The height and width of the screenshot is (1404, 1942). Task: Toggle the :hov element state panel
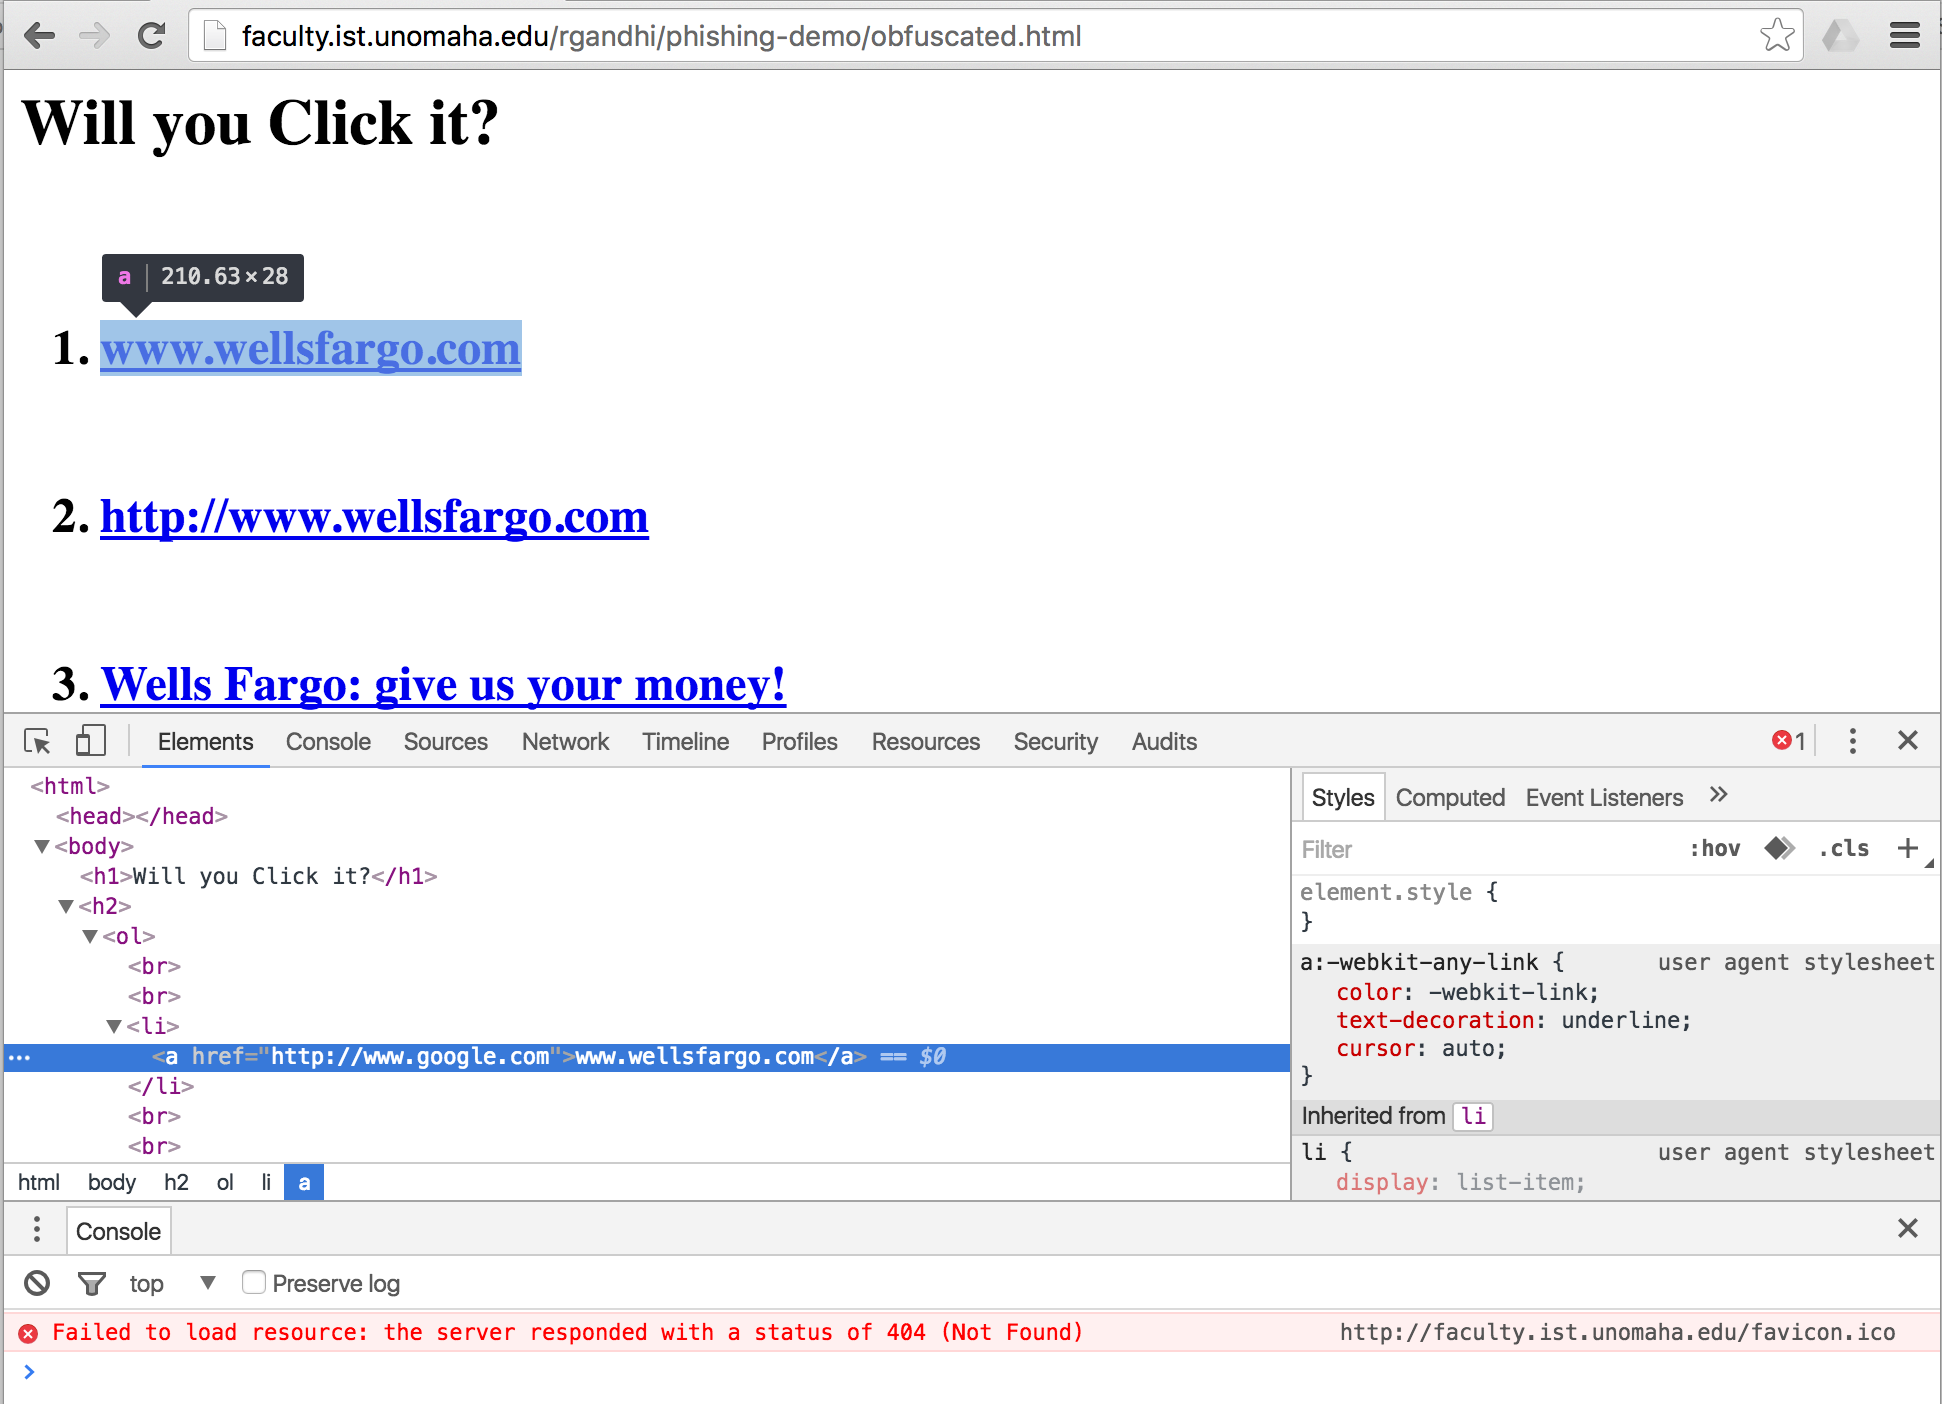(1717, 848)
